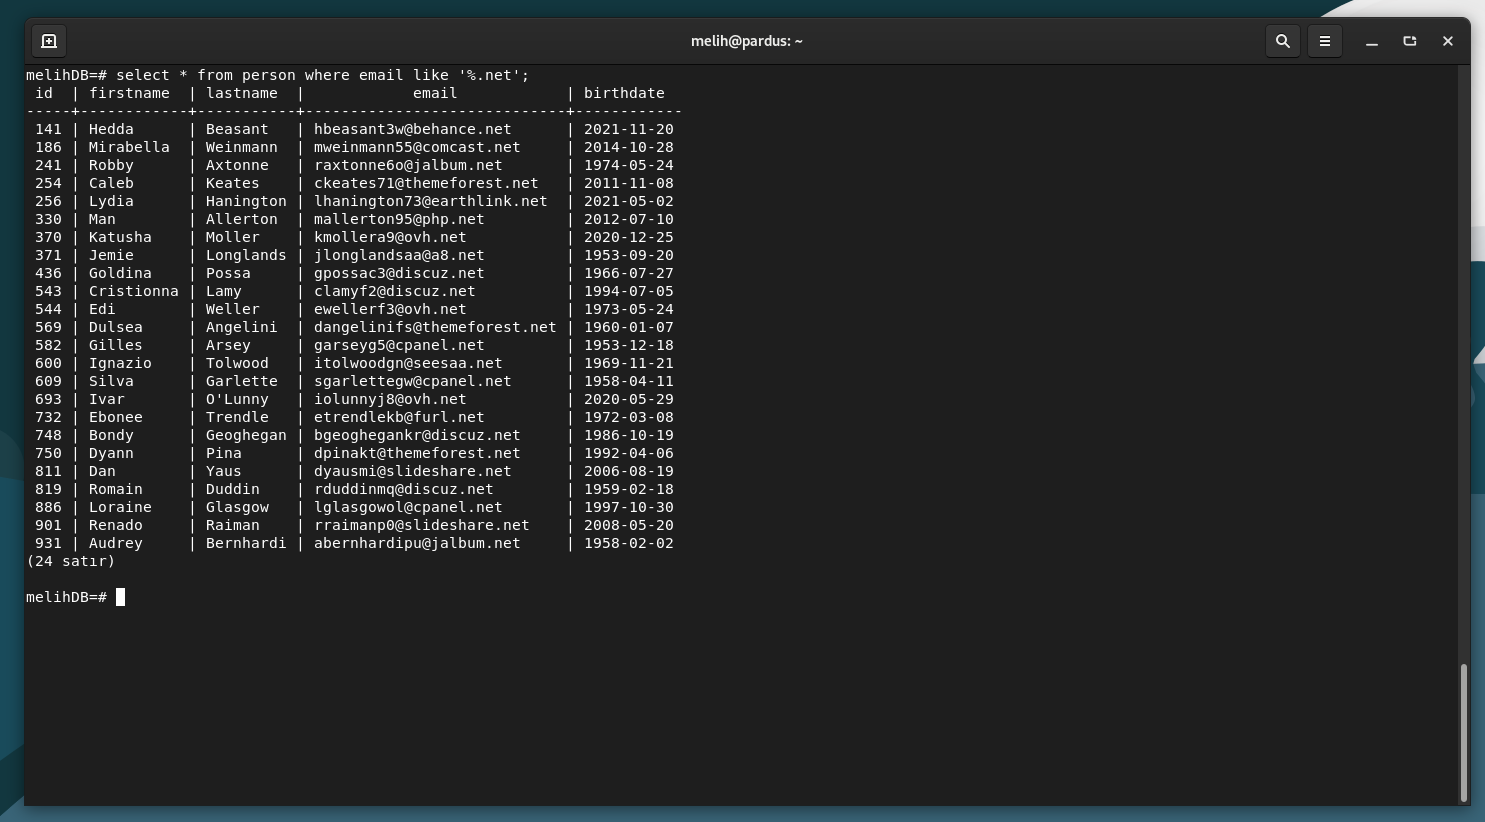
Task: Click lastname Bernhardi
Action: point(246,543)
